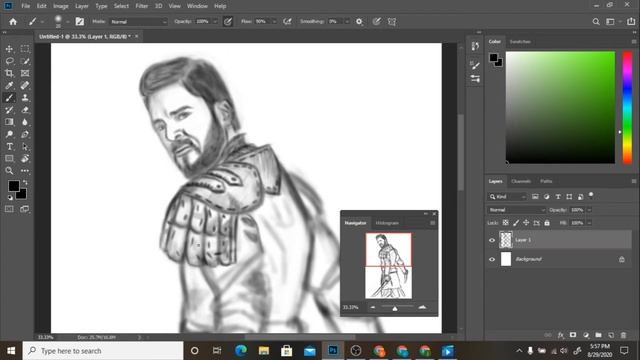Open smoothing options gear

click(x=359, y=22)
